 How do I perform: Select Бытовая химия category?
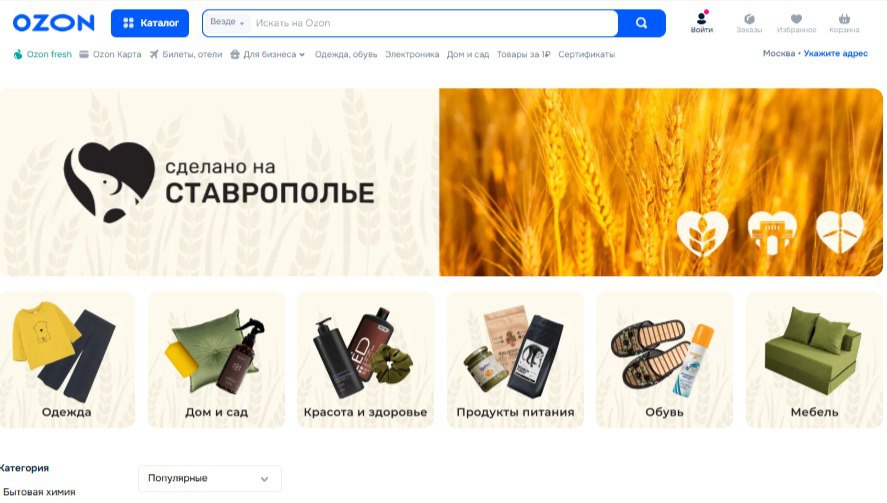point(39,492)
